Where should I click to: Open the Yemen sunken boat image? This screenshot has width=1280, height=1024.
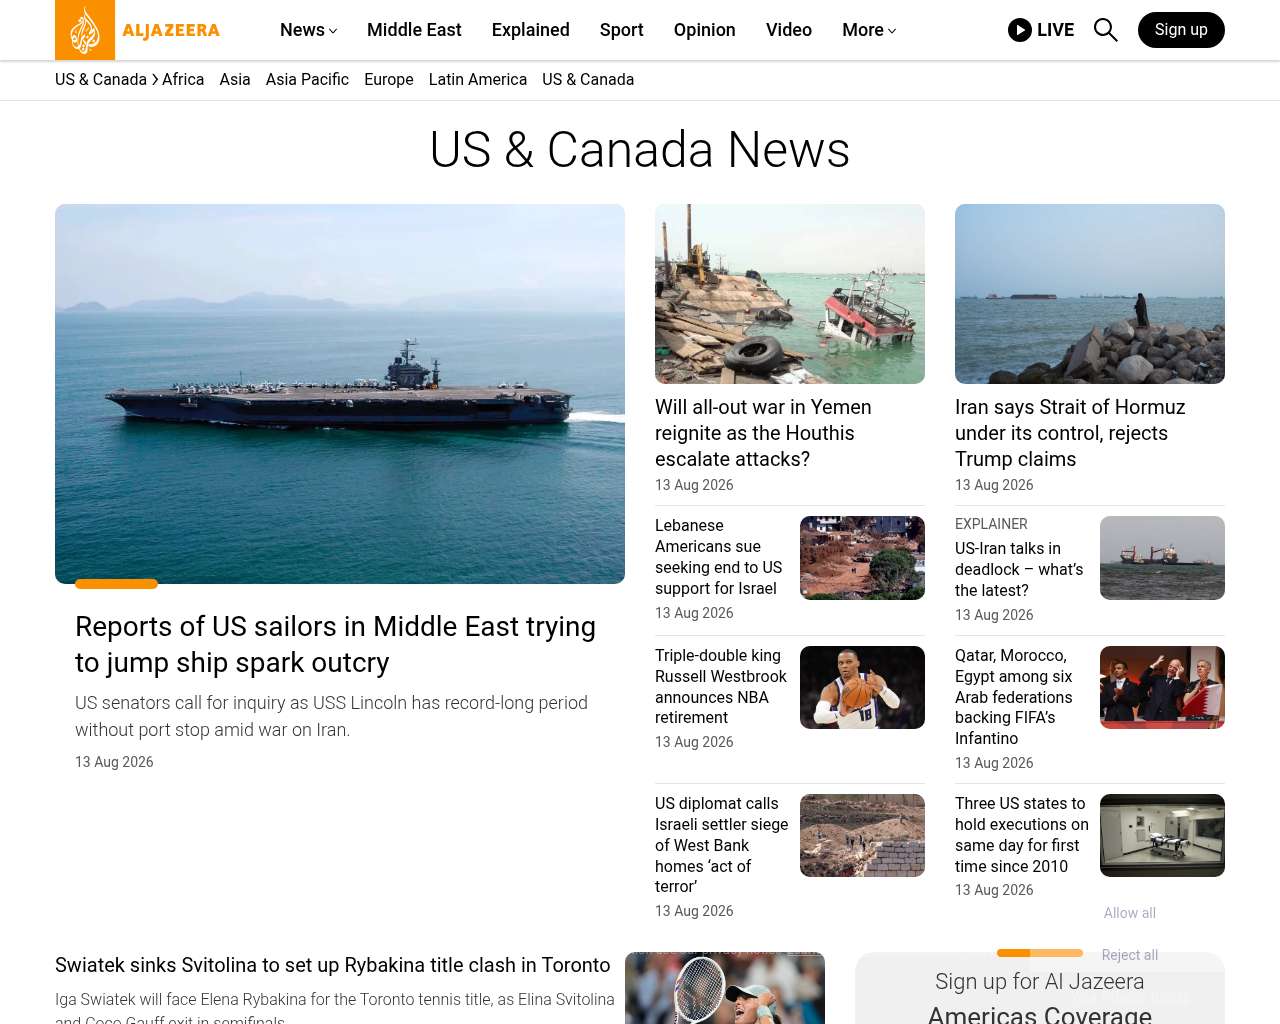(x=790, y=294)
